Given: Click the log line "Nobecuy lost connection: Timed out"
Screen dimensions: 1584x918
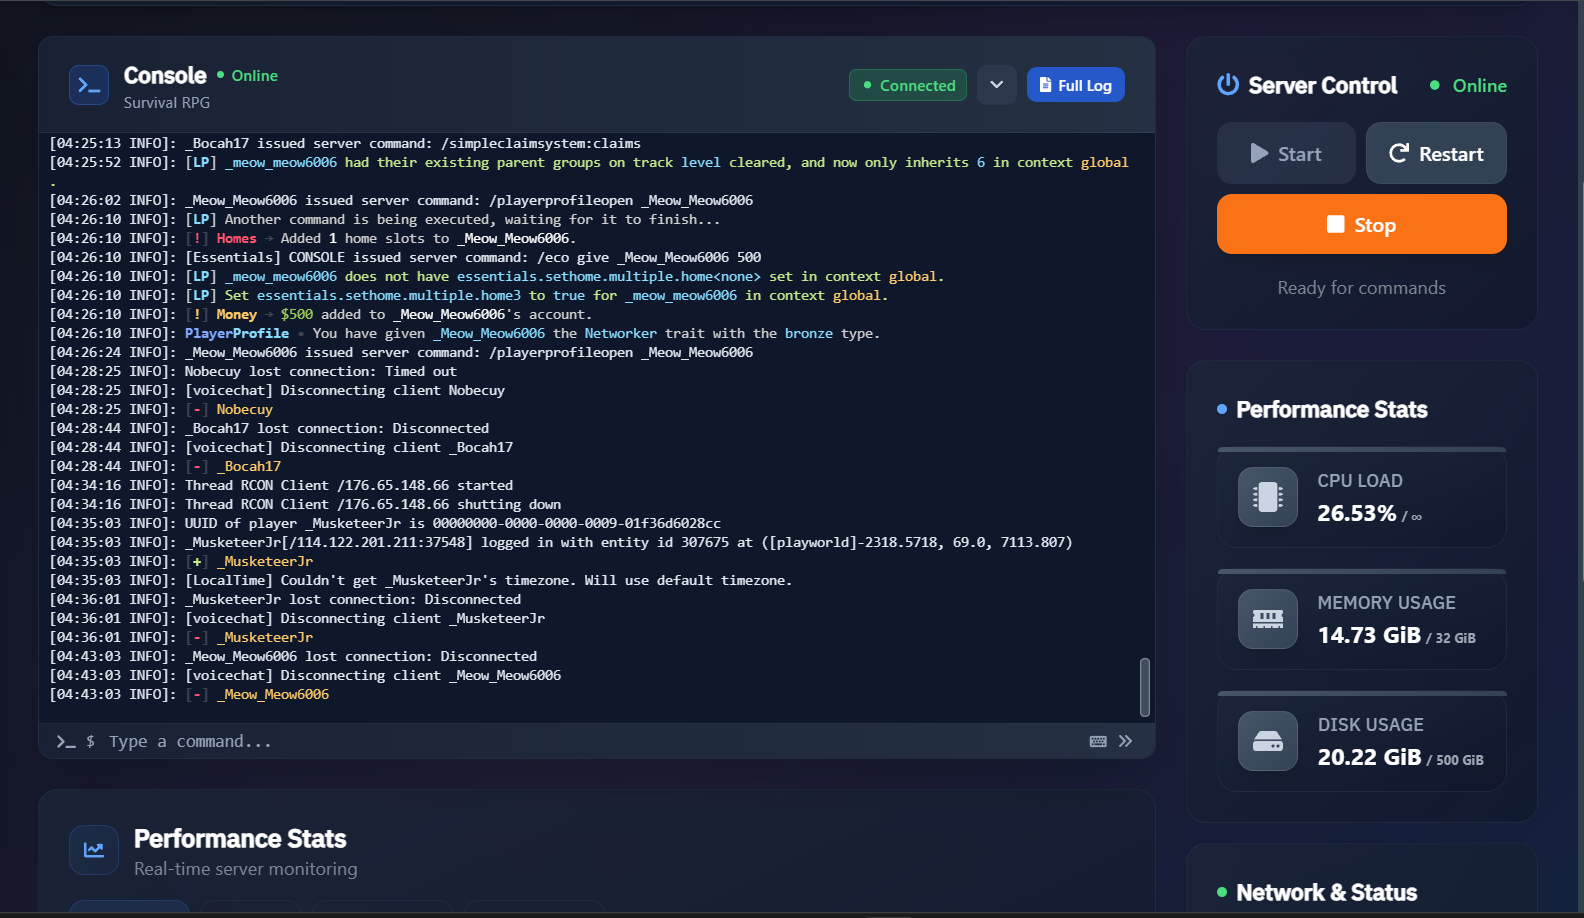Looking at the screenshot, I should coord(253,371).
